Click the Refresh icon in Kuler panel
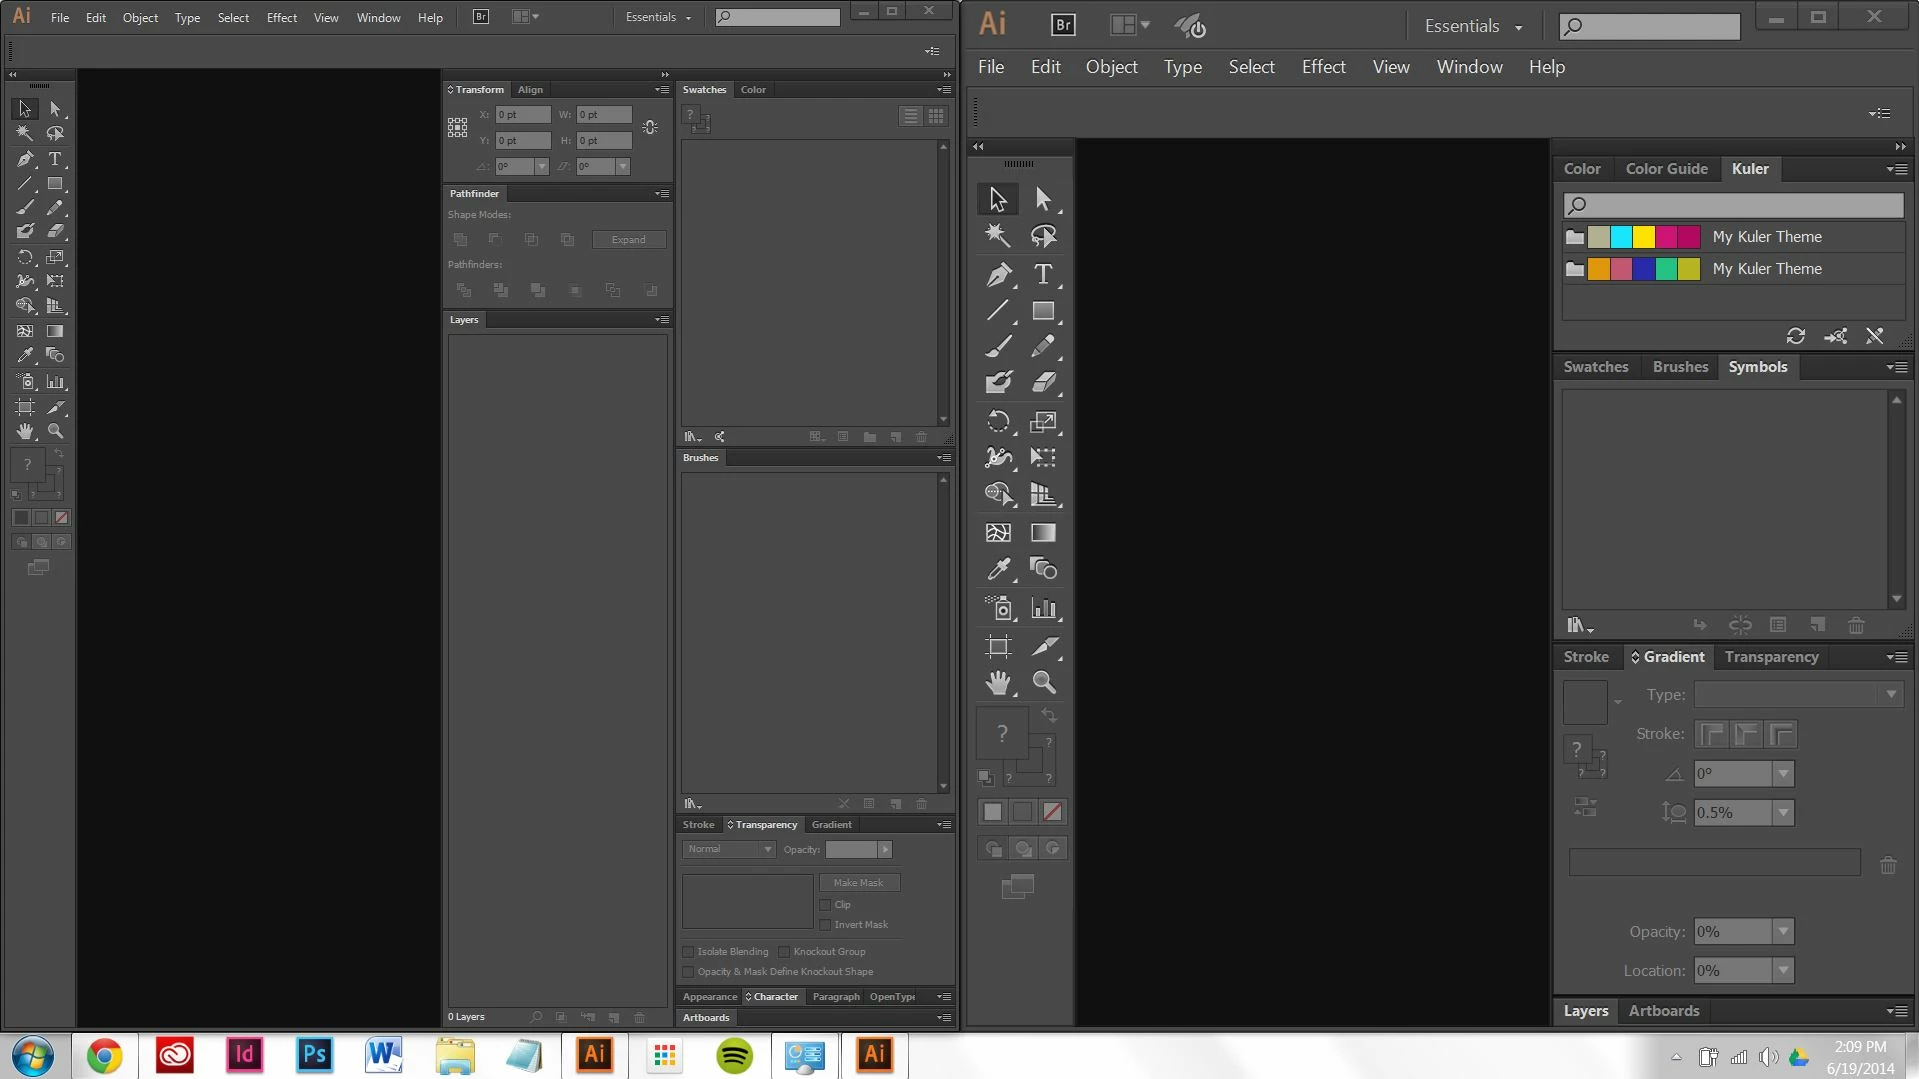1919x1079 pixels. click(x=1796, y=336)
